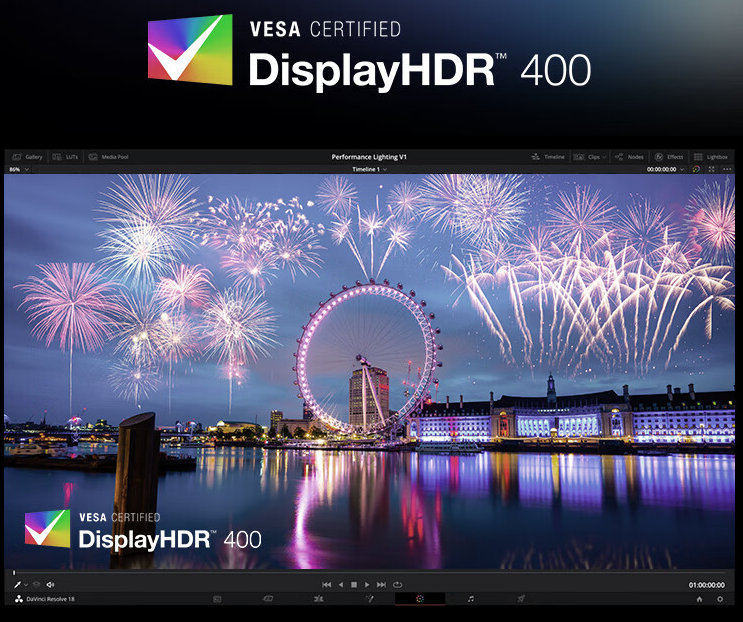This screenshot has height=622, width=743.
Task: Open the 86% viewer zoom dropdown
Action: point(18,169)
